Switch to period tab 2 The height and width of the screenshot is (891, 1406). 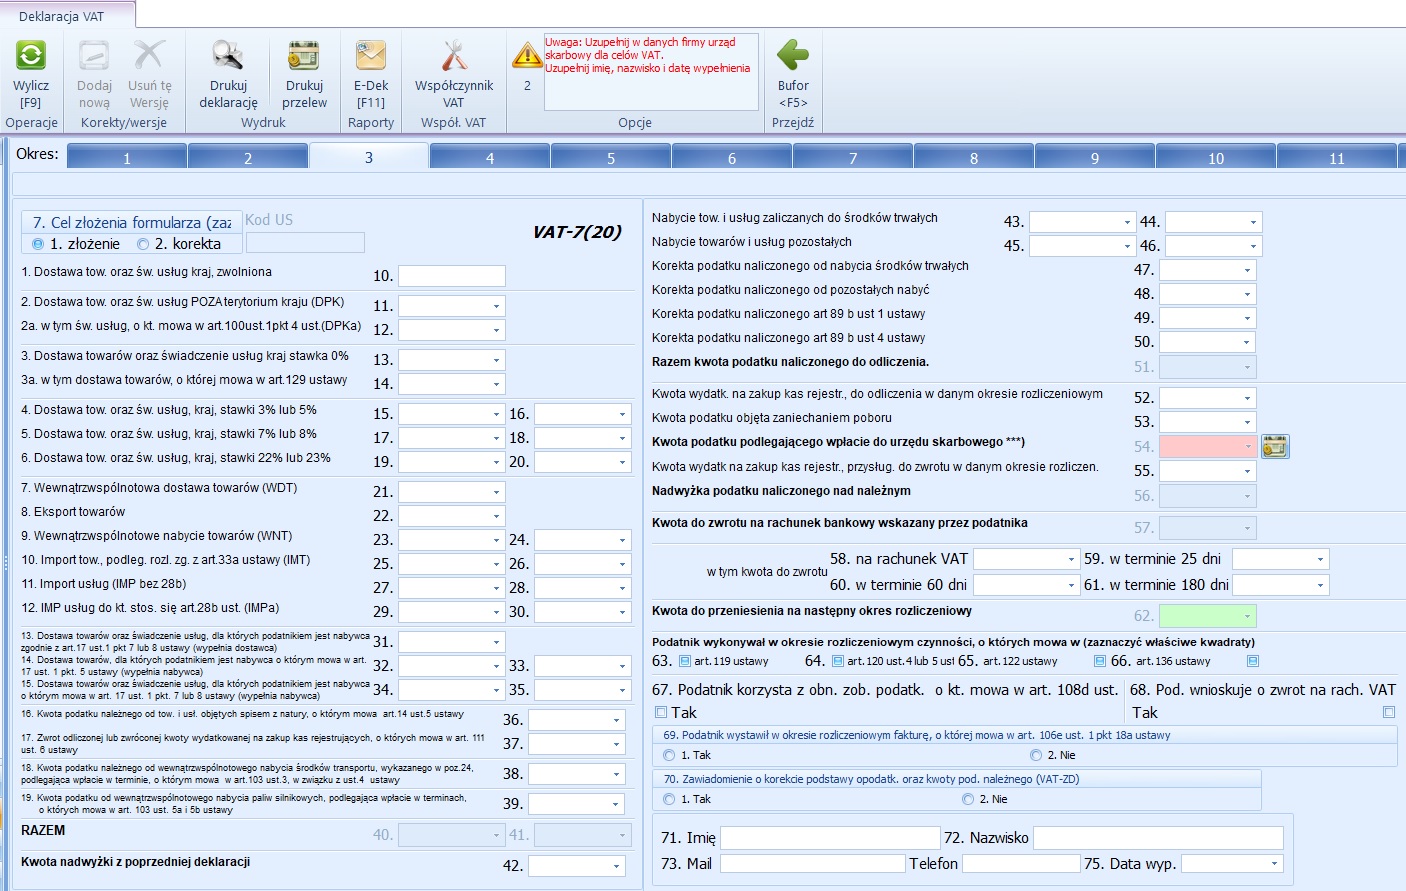coord(248,157)
